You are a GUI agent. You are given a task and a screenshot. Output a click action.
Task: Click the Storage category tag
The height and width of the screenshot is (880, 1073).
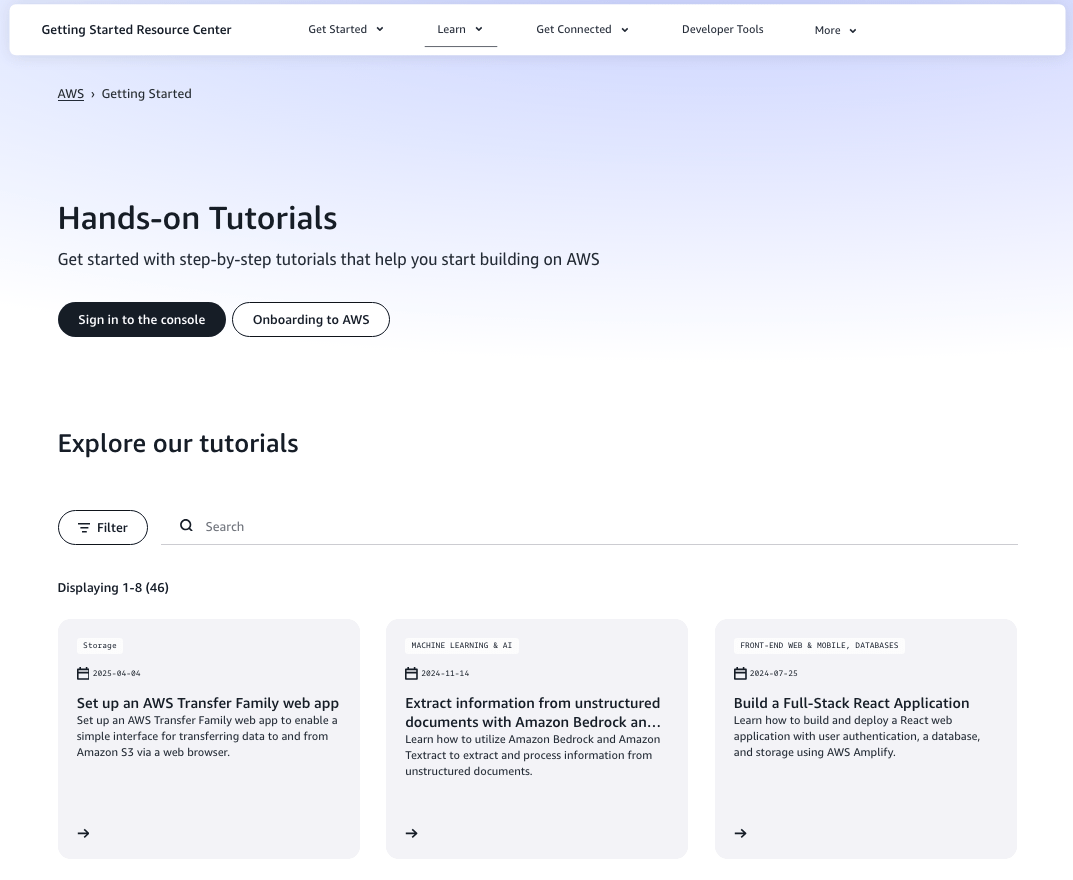click(100, 645)
